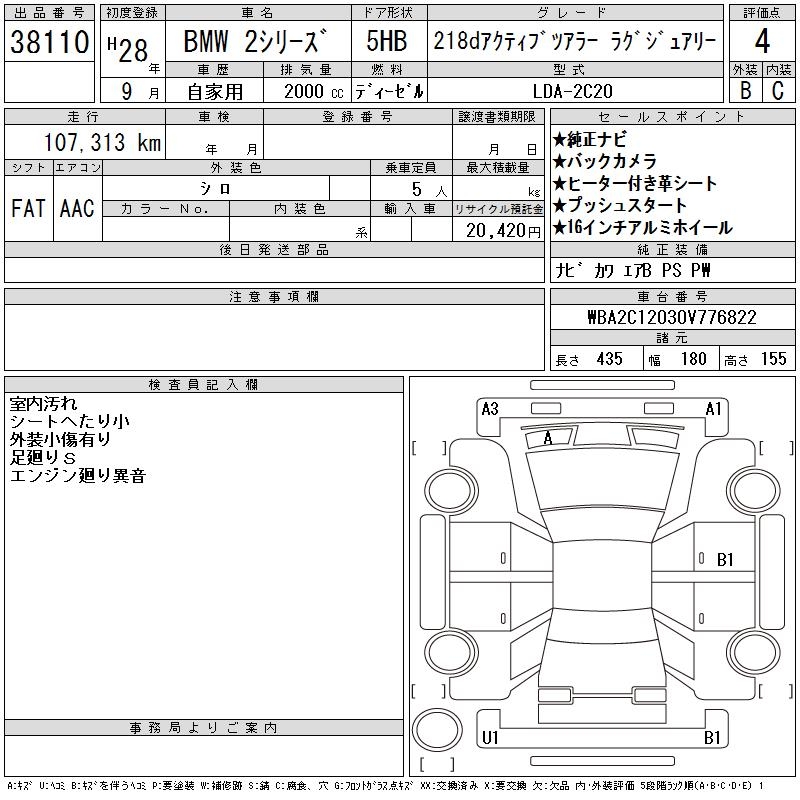Select the equipment line ナビ カワ エアB PS PW
The width and height of the screenshot is (800, 800).
pyautogui.click(x=633, y=270)
